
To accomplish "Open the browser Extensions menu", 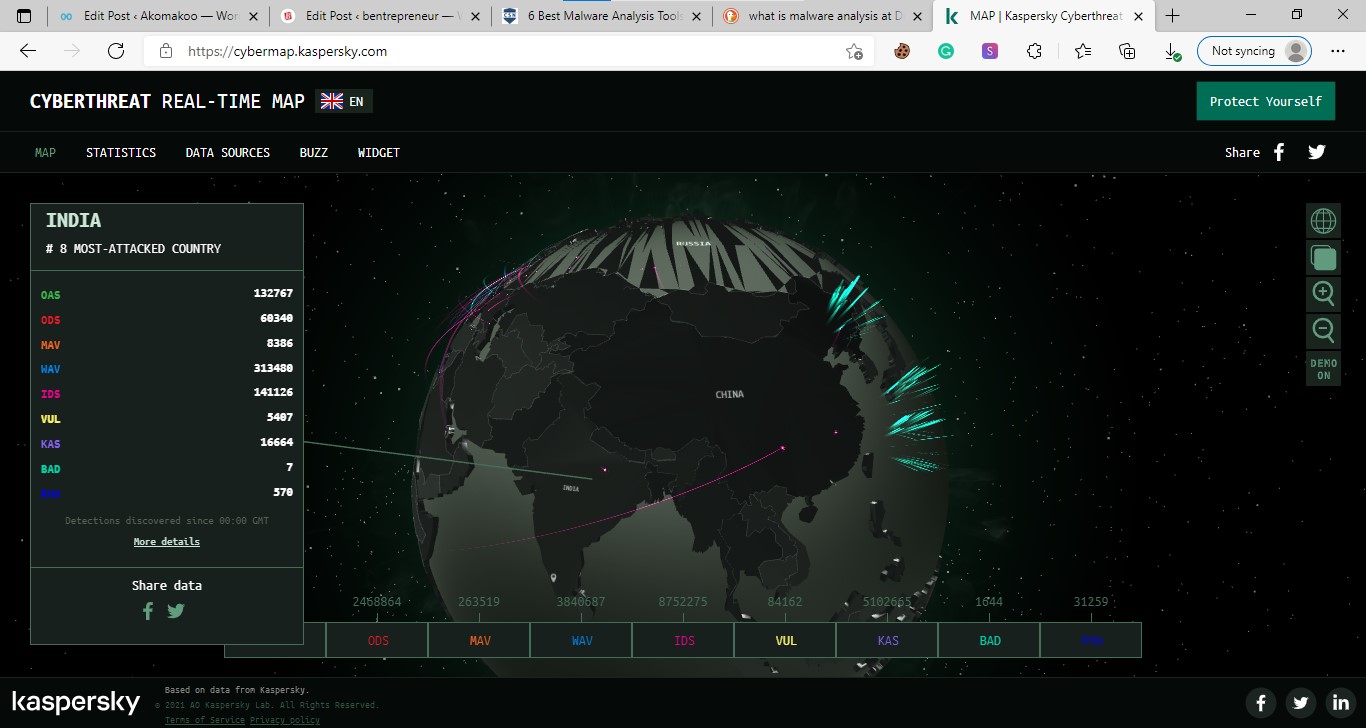I will tap(1035, 51).
